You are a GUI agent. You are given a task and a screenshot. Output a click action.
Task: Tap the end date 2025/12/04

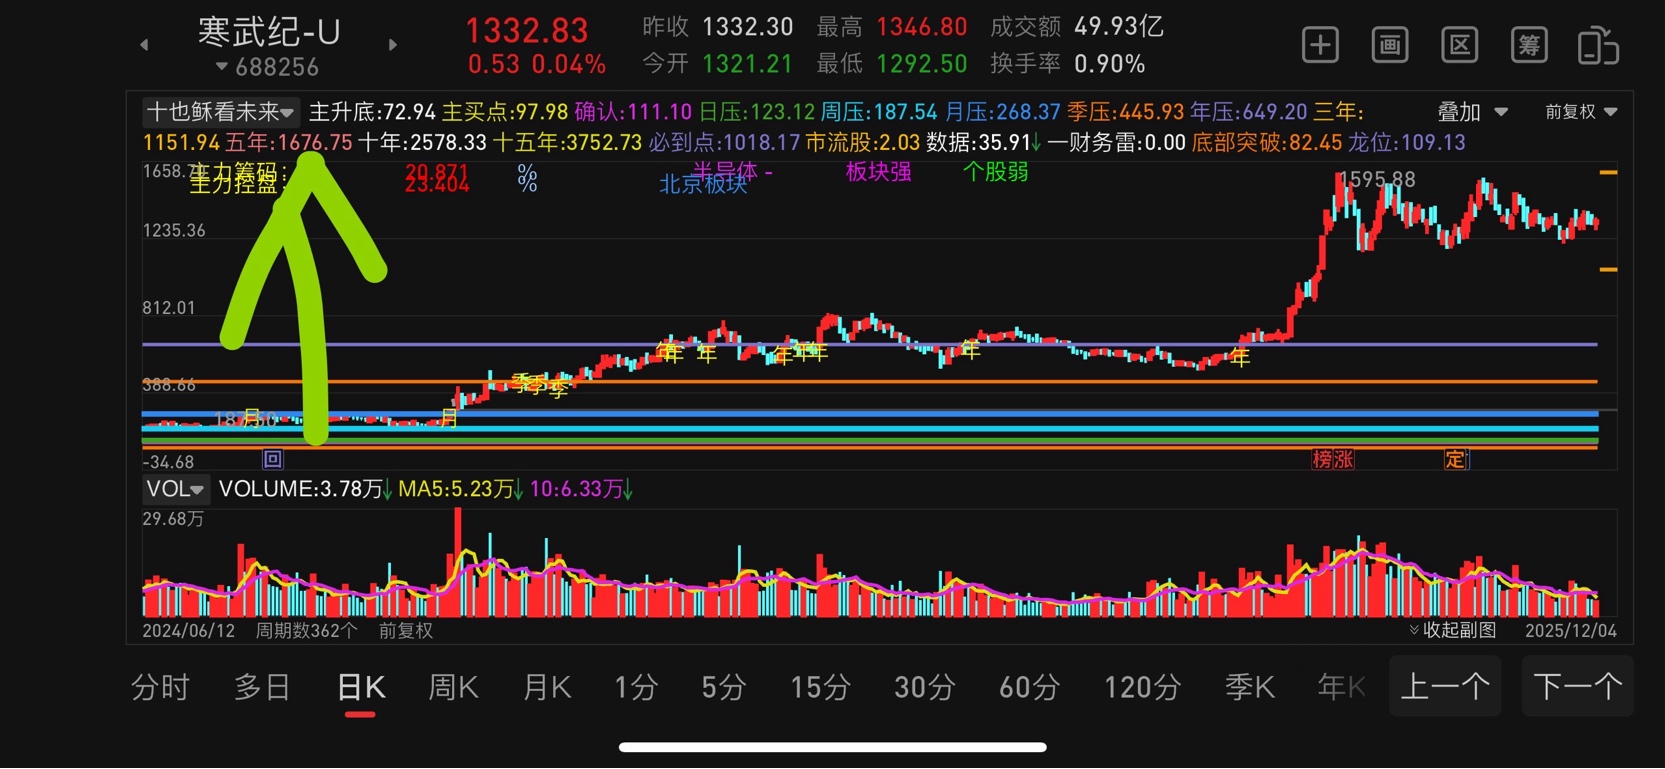[x=1570, y=631]
